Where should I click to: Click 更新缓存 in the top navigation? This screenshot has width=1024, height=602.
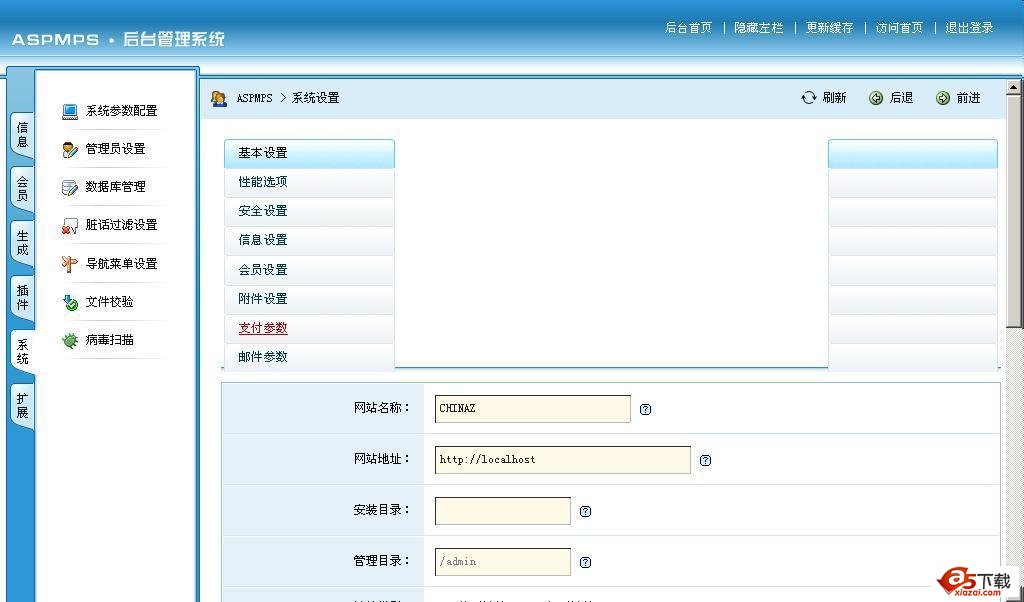pyautogui.click(x=829, y=27)
